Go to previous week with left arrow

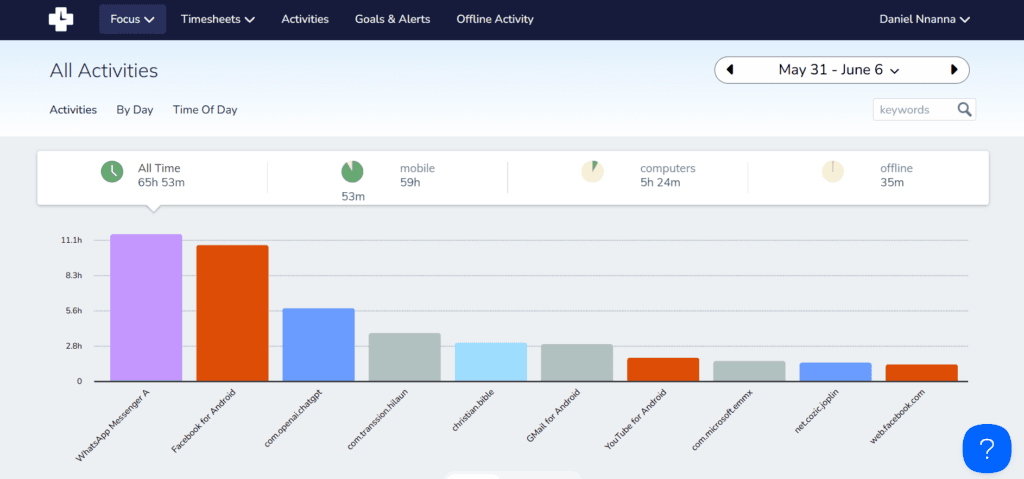pos(729,70)
